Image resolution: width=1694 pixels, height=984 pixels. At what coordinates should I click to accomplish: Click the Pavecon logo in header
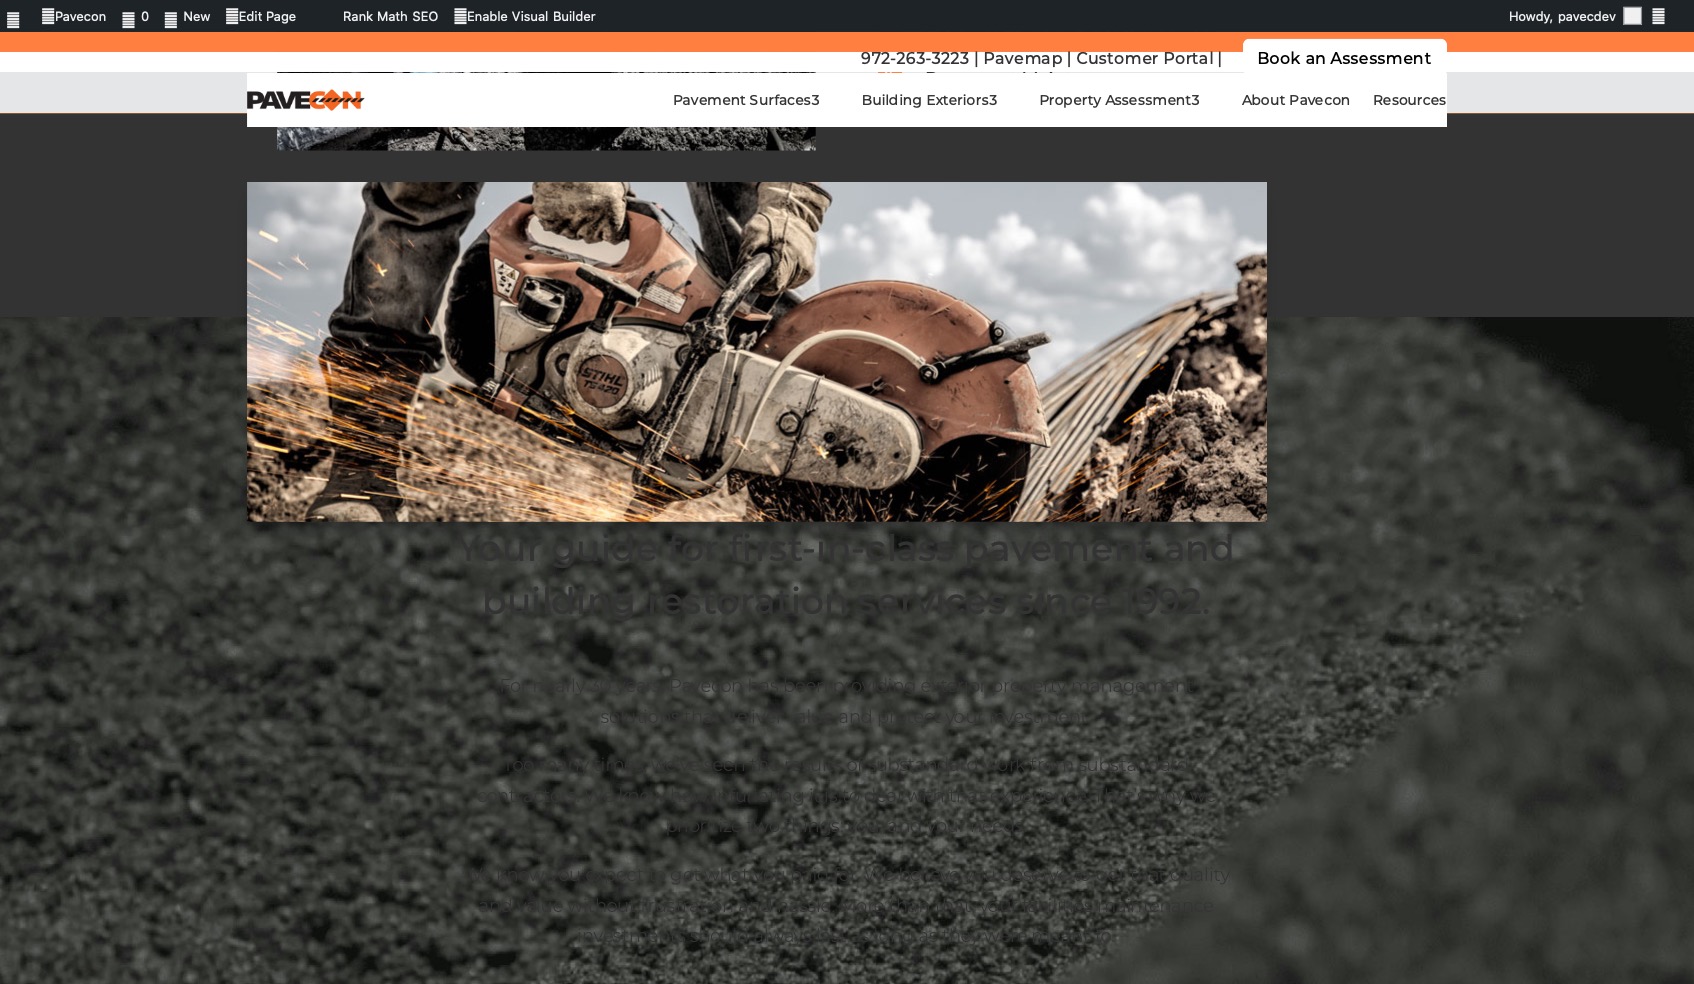click(305, 100)
